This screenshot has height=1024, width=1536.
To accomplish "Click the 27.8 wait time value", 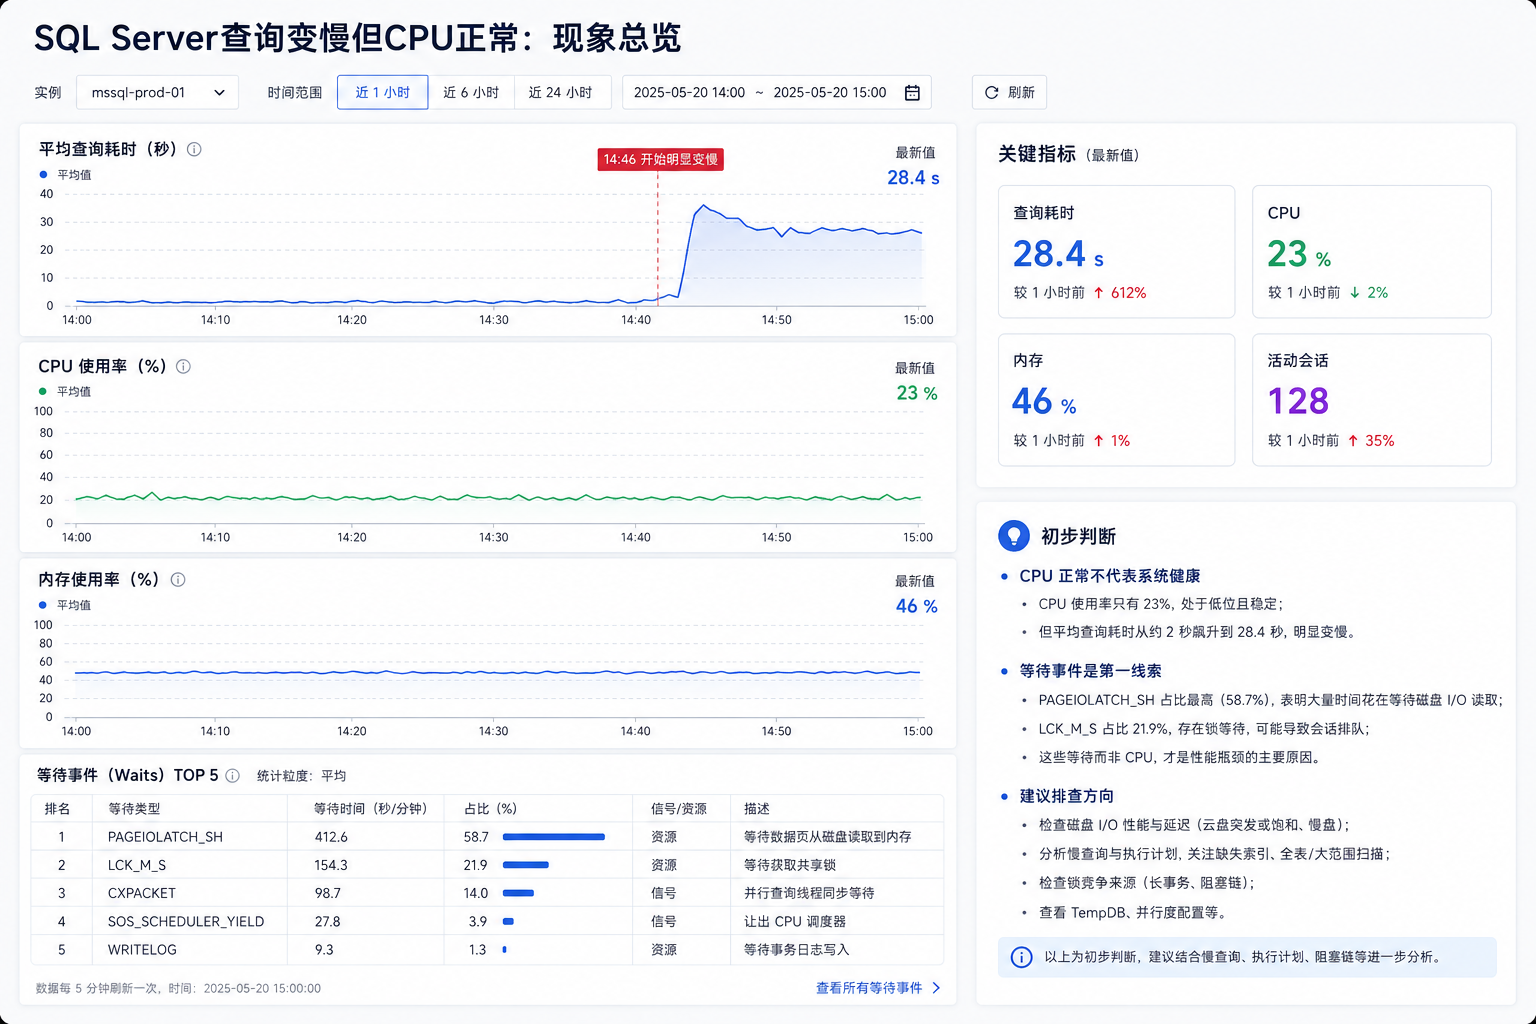I will pos(327,921).
